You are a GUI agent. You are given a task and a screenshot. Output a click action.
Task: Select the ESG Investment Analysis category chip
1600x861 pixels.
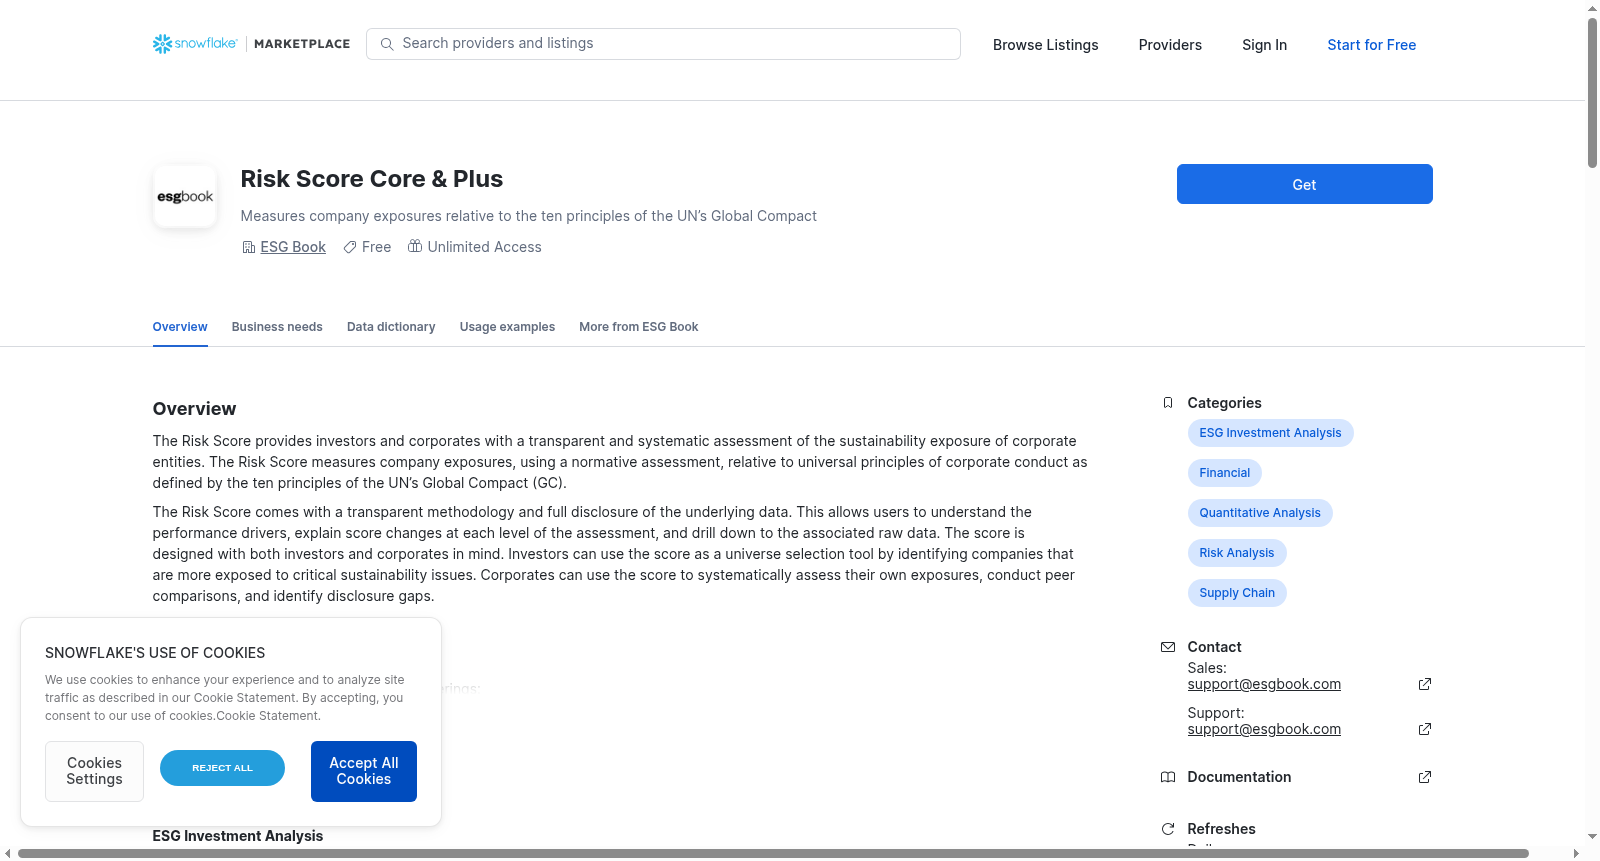[1270, 433]
